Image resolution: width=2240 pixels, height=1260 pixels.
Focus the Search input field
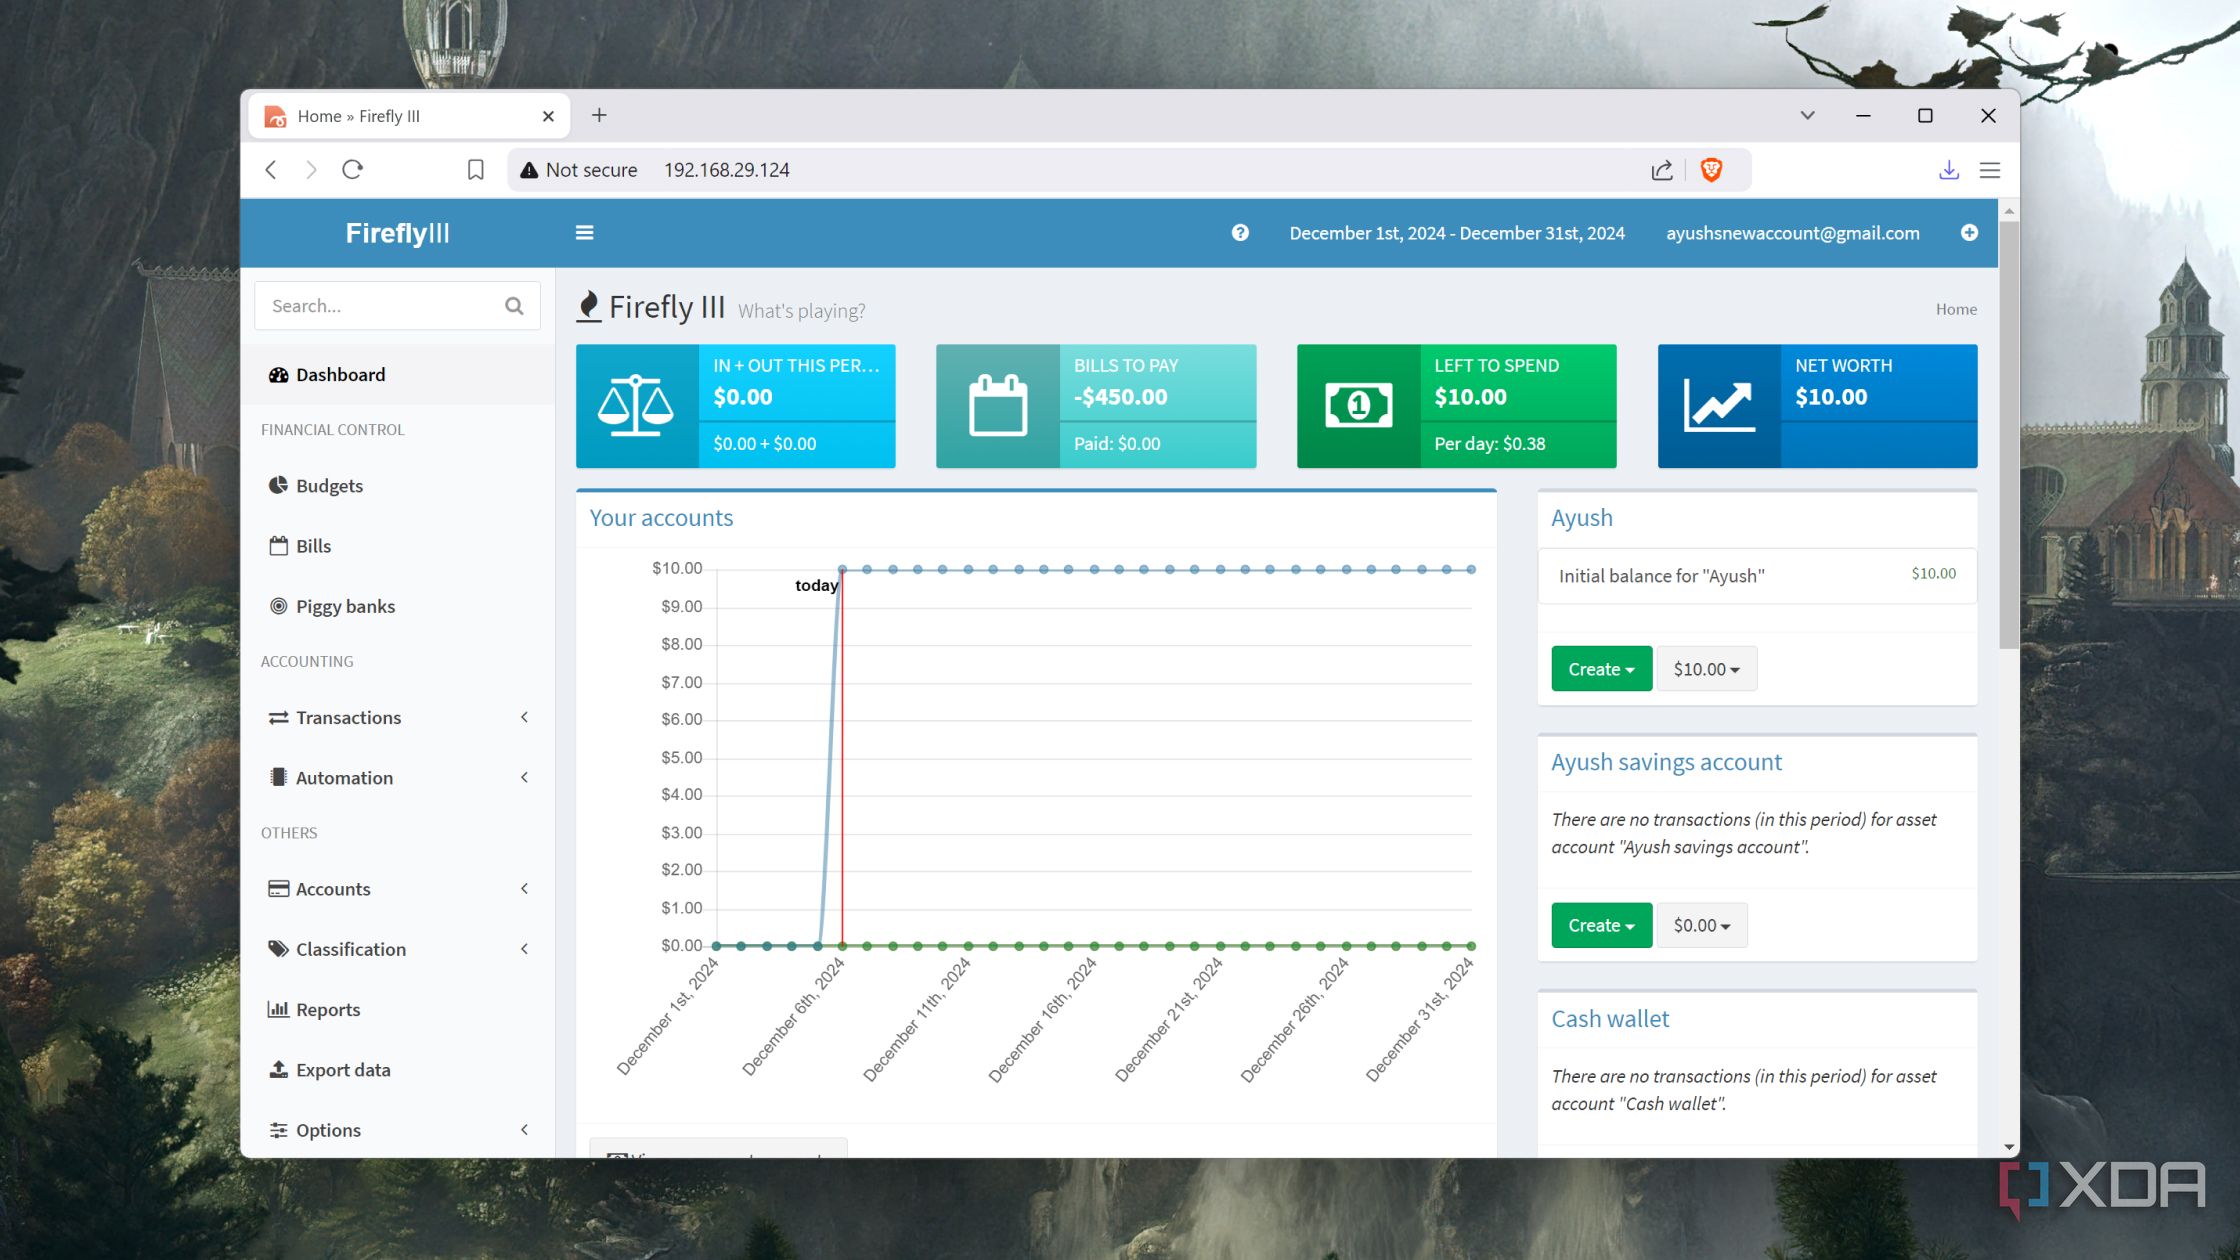[x=385, y=306]
